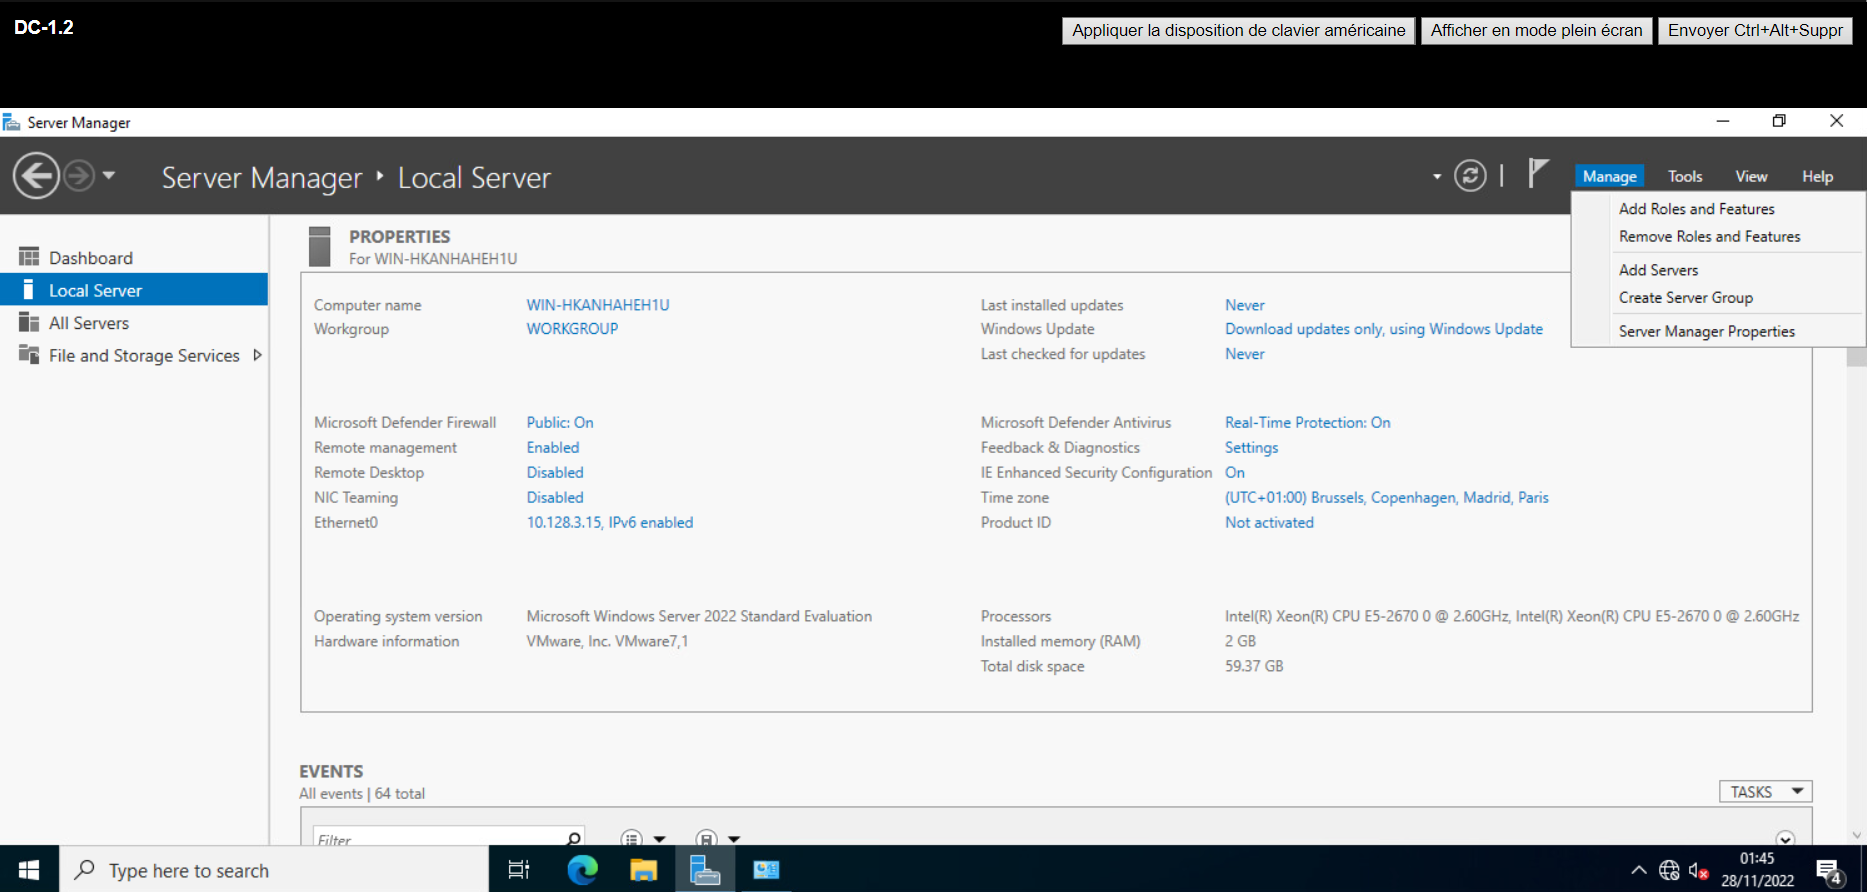Select Local Server in the sidebar
Image resolution: width=1867 pixels, height=892 pixels.
pos(134,290)
